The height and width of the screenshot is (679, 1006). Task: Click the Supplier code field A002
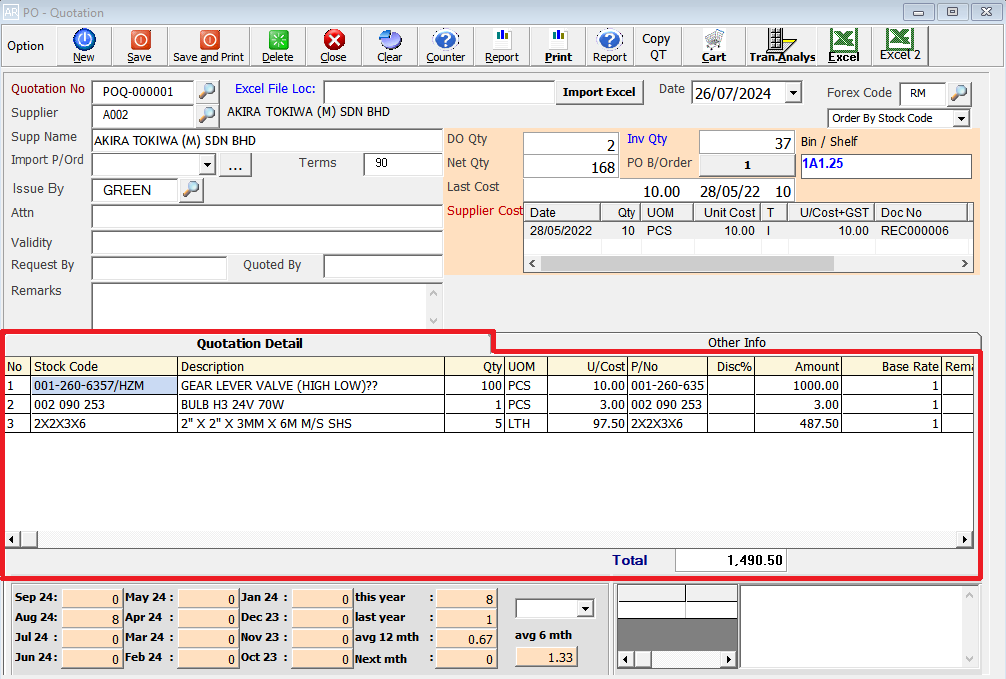pyautogui.click(x=142, y=115)
